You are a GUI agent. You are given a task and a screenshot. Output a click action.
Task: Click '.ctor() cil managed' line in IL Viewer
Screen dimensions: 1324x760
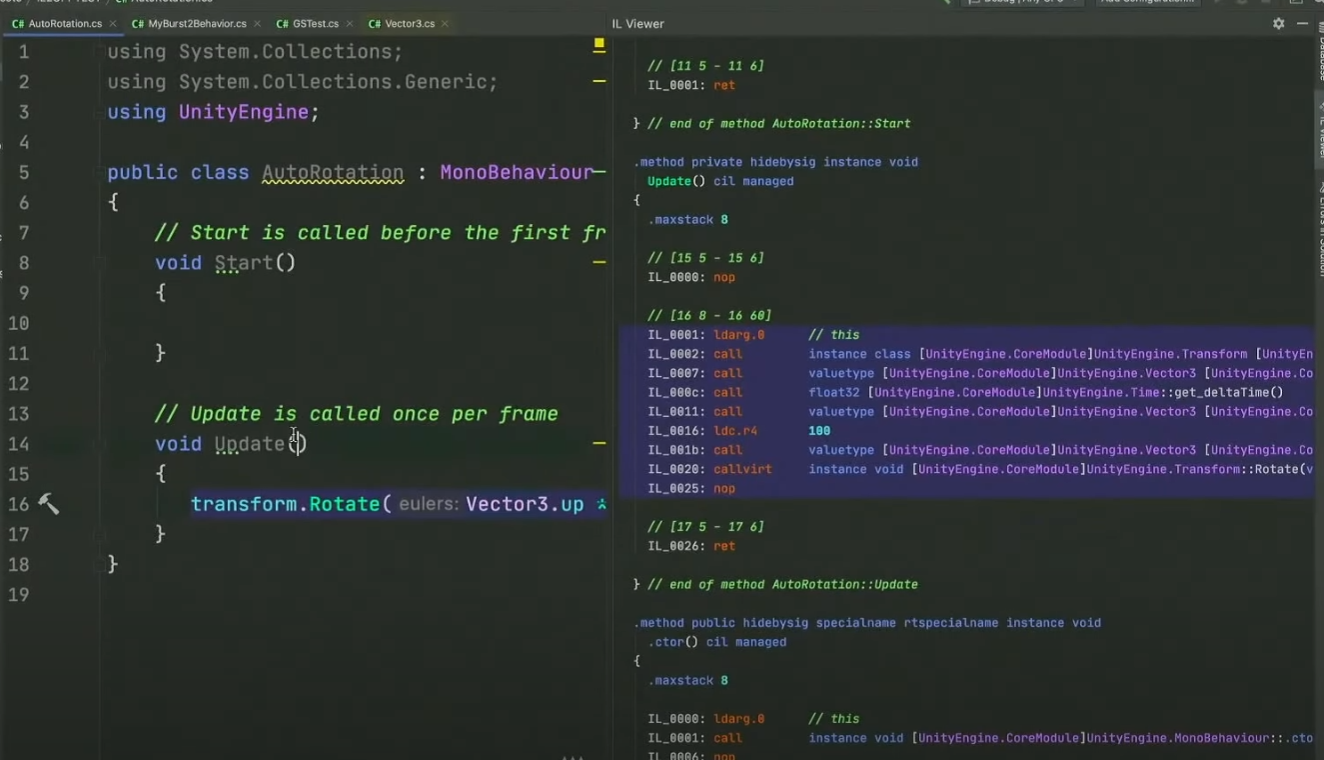coord(717,642)
